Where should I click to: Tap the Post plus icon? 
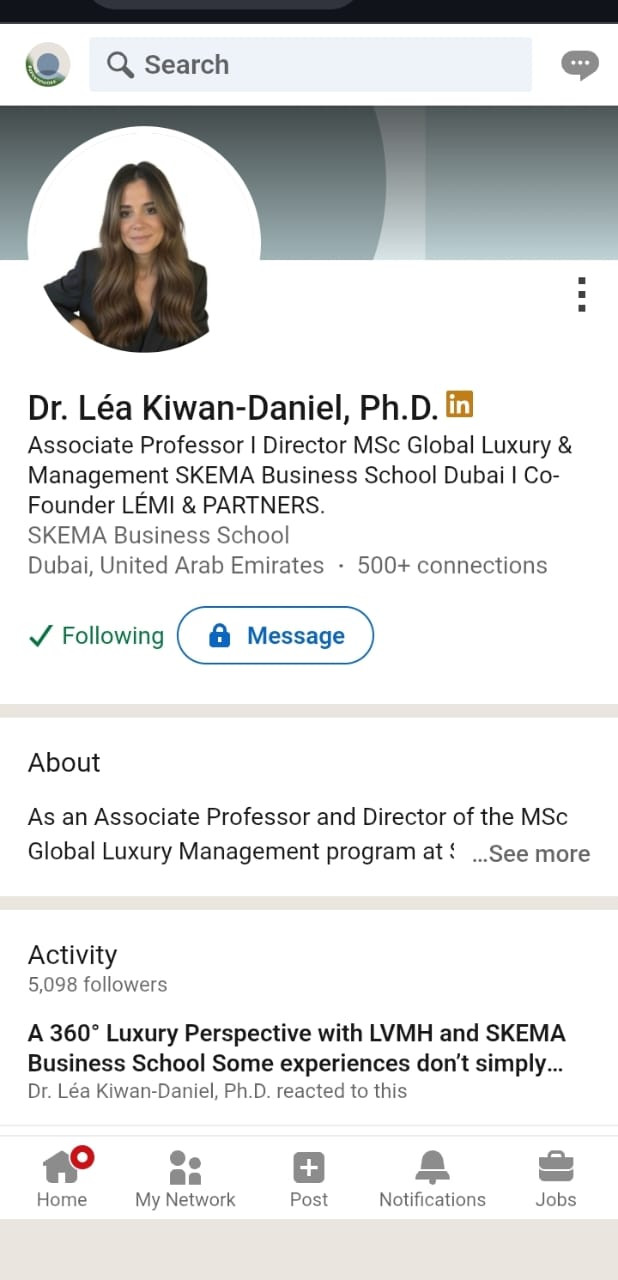pos(308,1167)
